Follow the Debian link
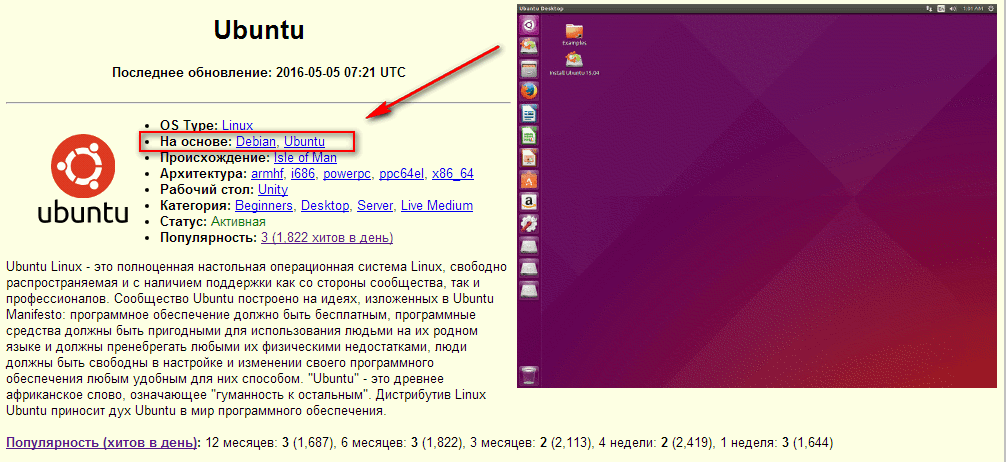This screenshot has height=462, width=1006. tap(256, 142)
